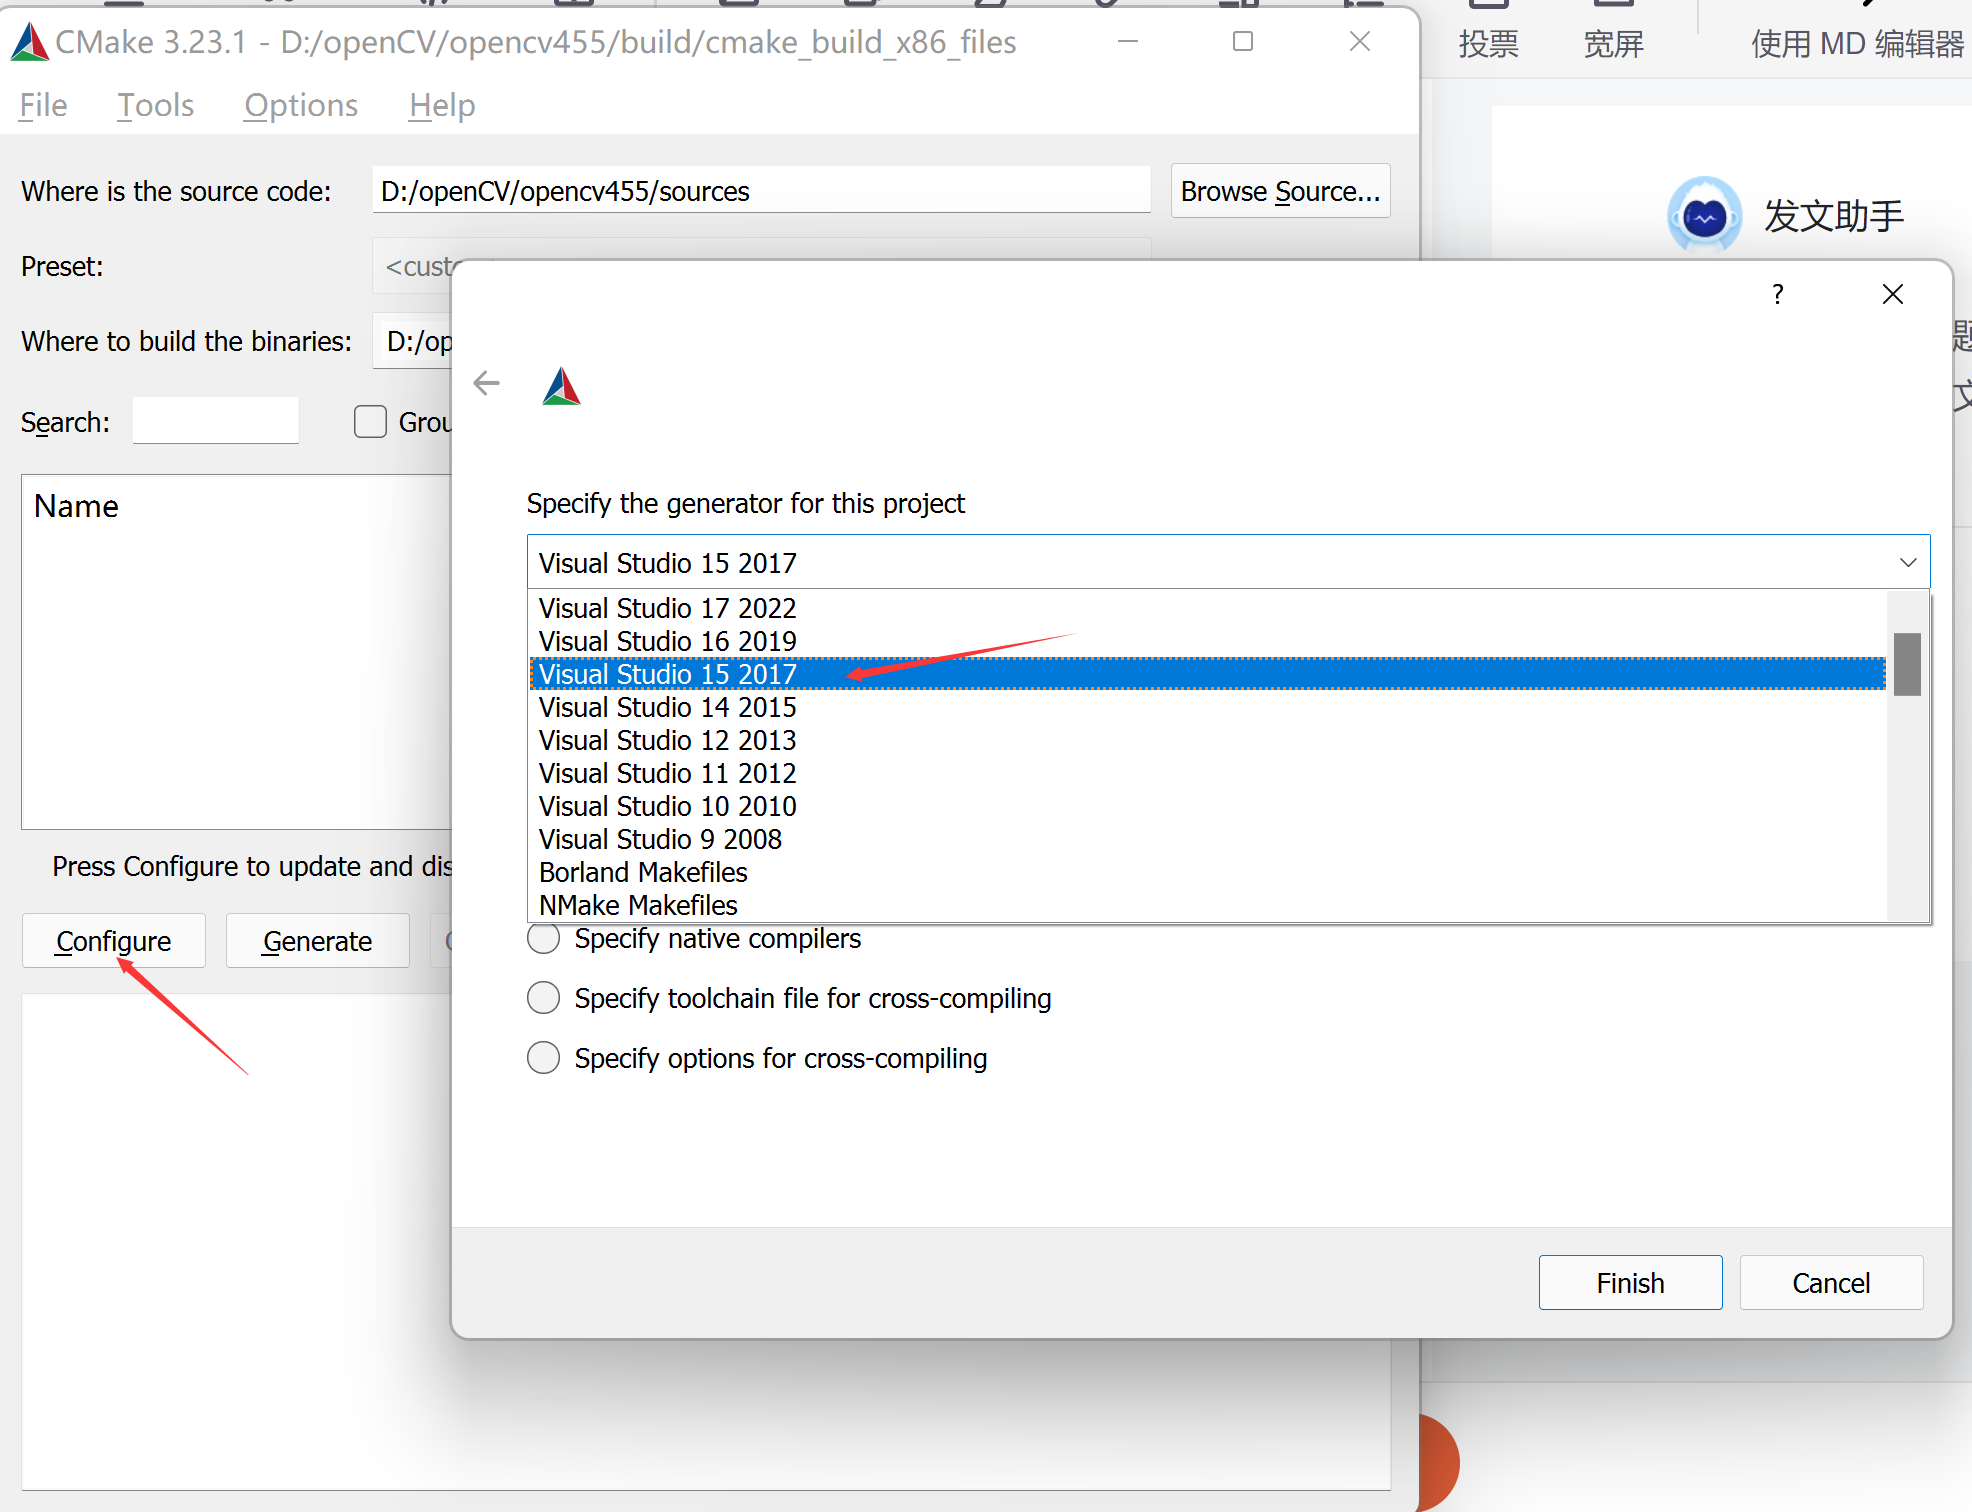Screen dimensions: 1972x1512
Task: Select NMake Makefiles generator option
Action: click(638, 905)
